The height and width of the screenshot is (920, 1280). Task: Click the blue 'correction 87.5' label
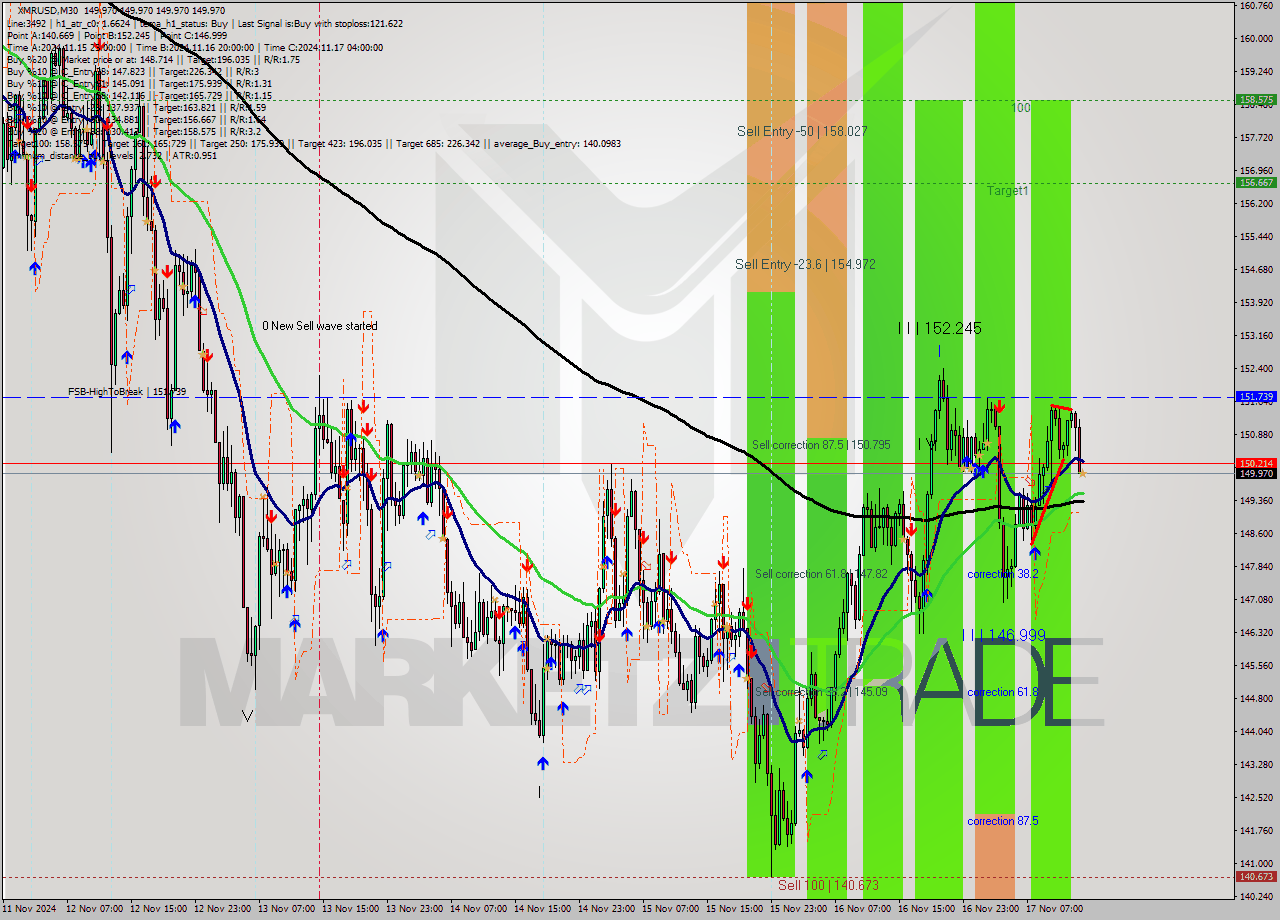tap(1003, 821)
